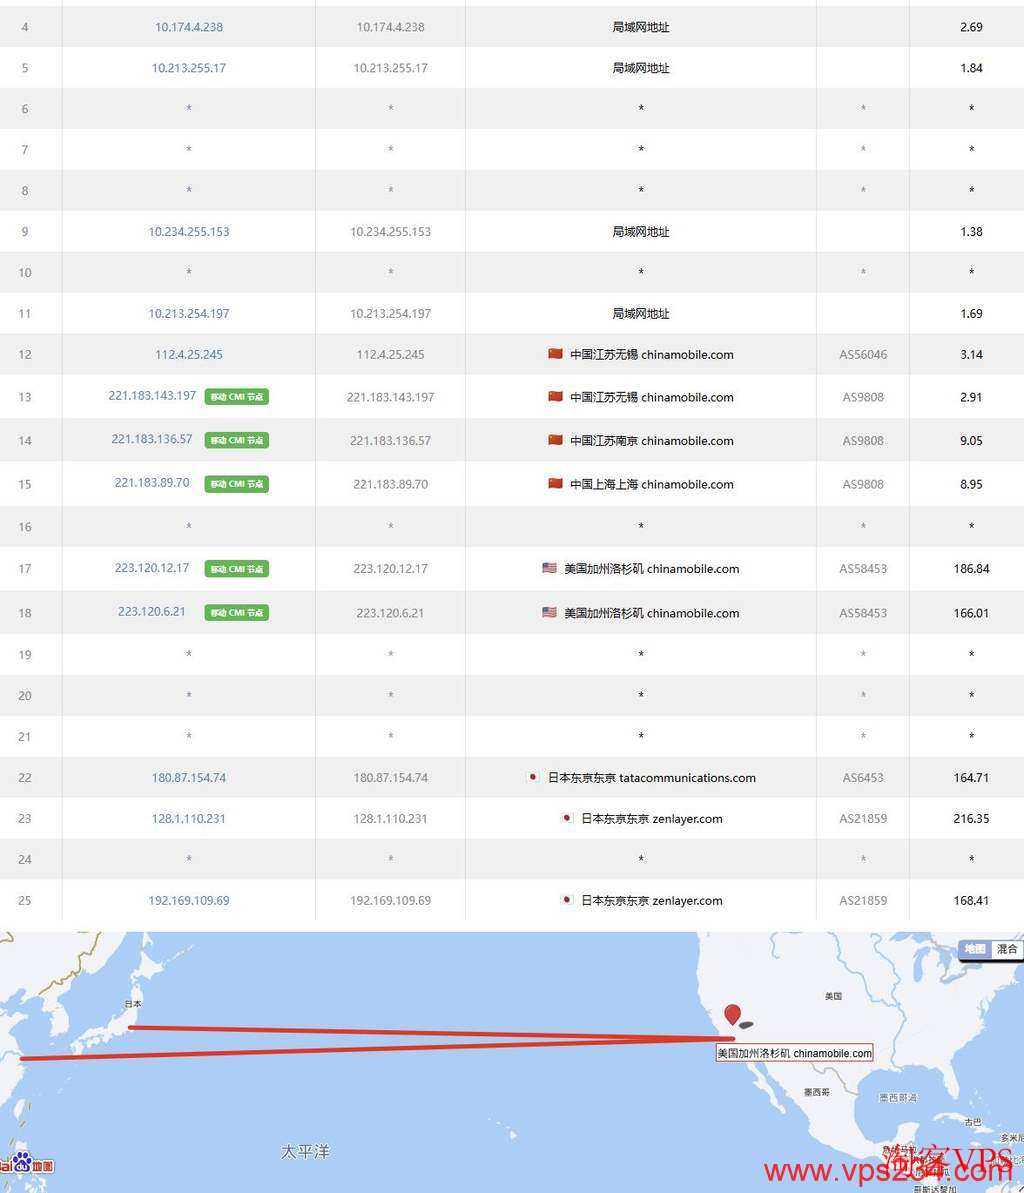
Task: Click the gray second-column IP 223.120.12.17
Action: (x=390, y=568)
